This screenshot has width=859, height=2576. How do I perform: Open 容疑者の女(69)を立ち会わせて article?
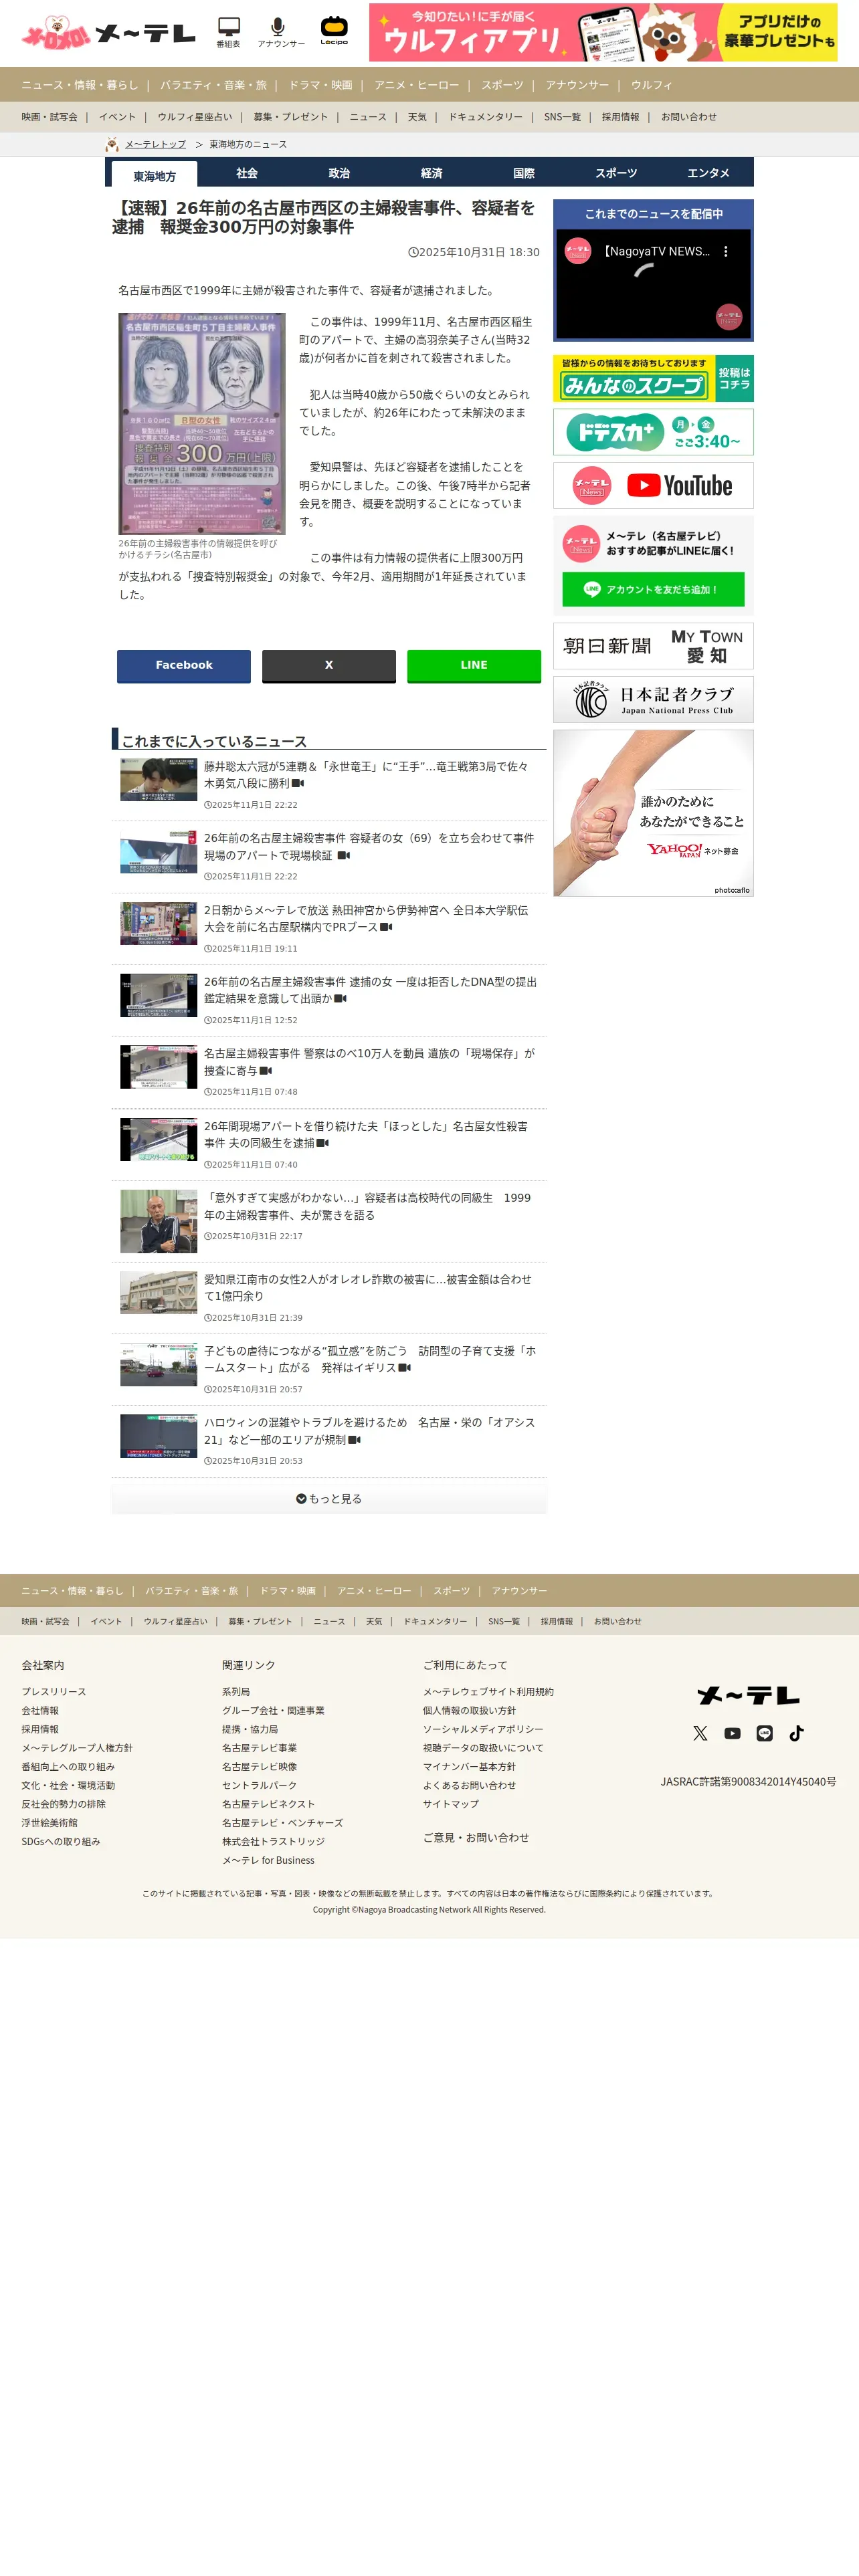369,847
